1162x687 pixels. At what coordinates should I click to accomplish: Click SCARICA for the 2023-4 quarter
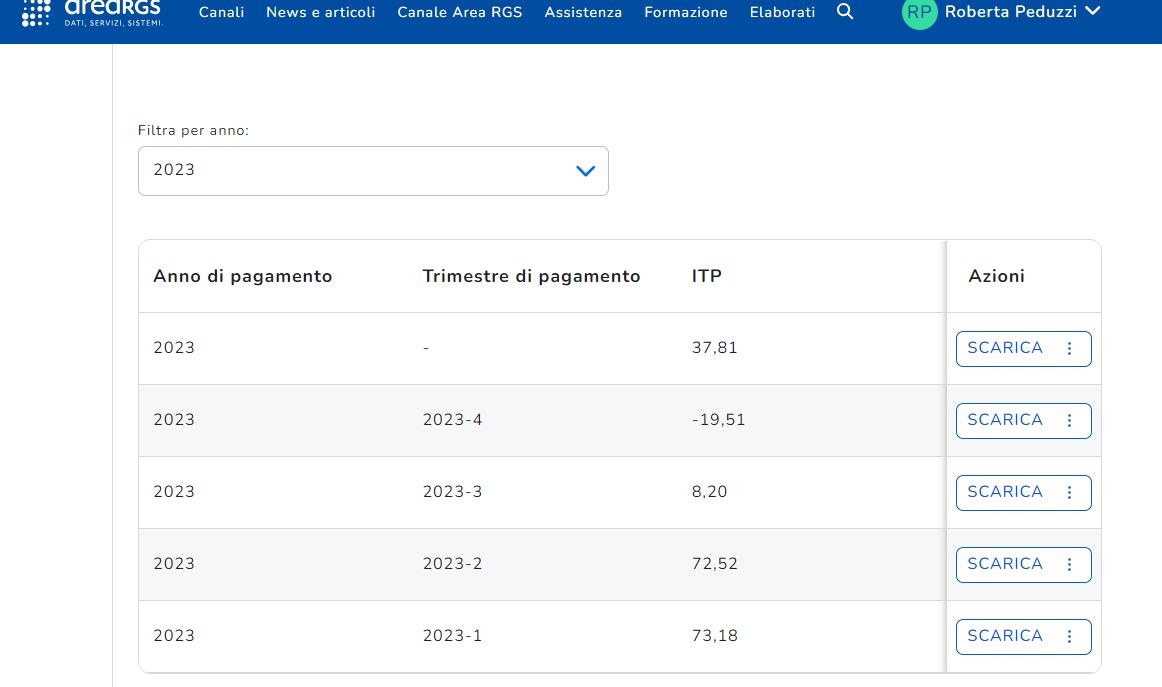1004,421
